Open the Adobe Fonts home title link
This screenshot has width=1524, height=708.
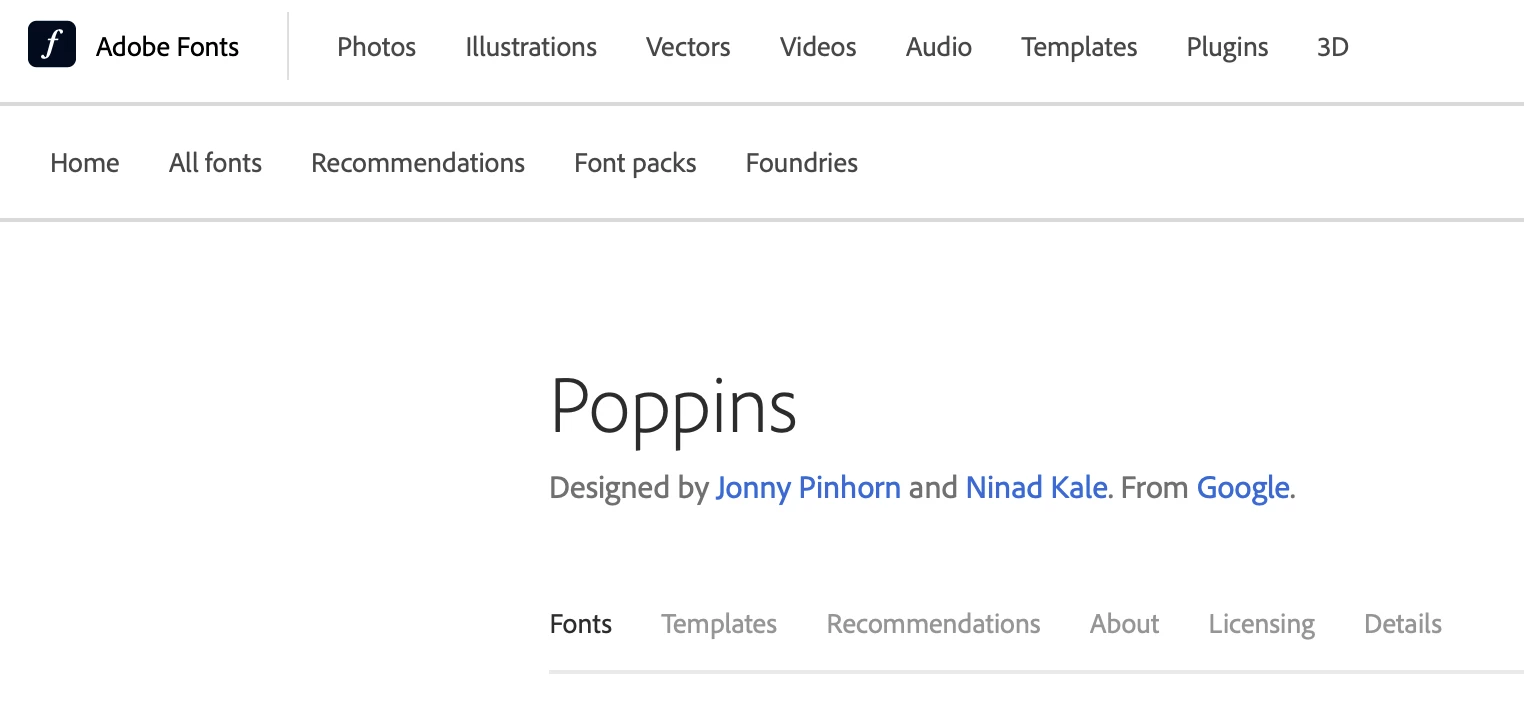(167, 47)
